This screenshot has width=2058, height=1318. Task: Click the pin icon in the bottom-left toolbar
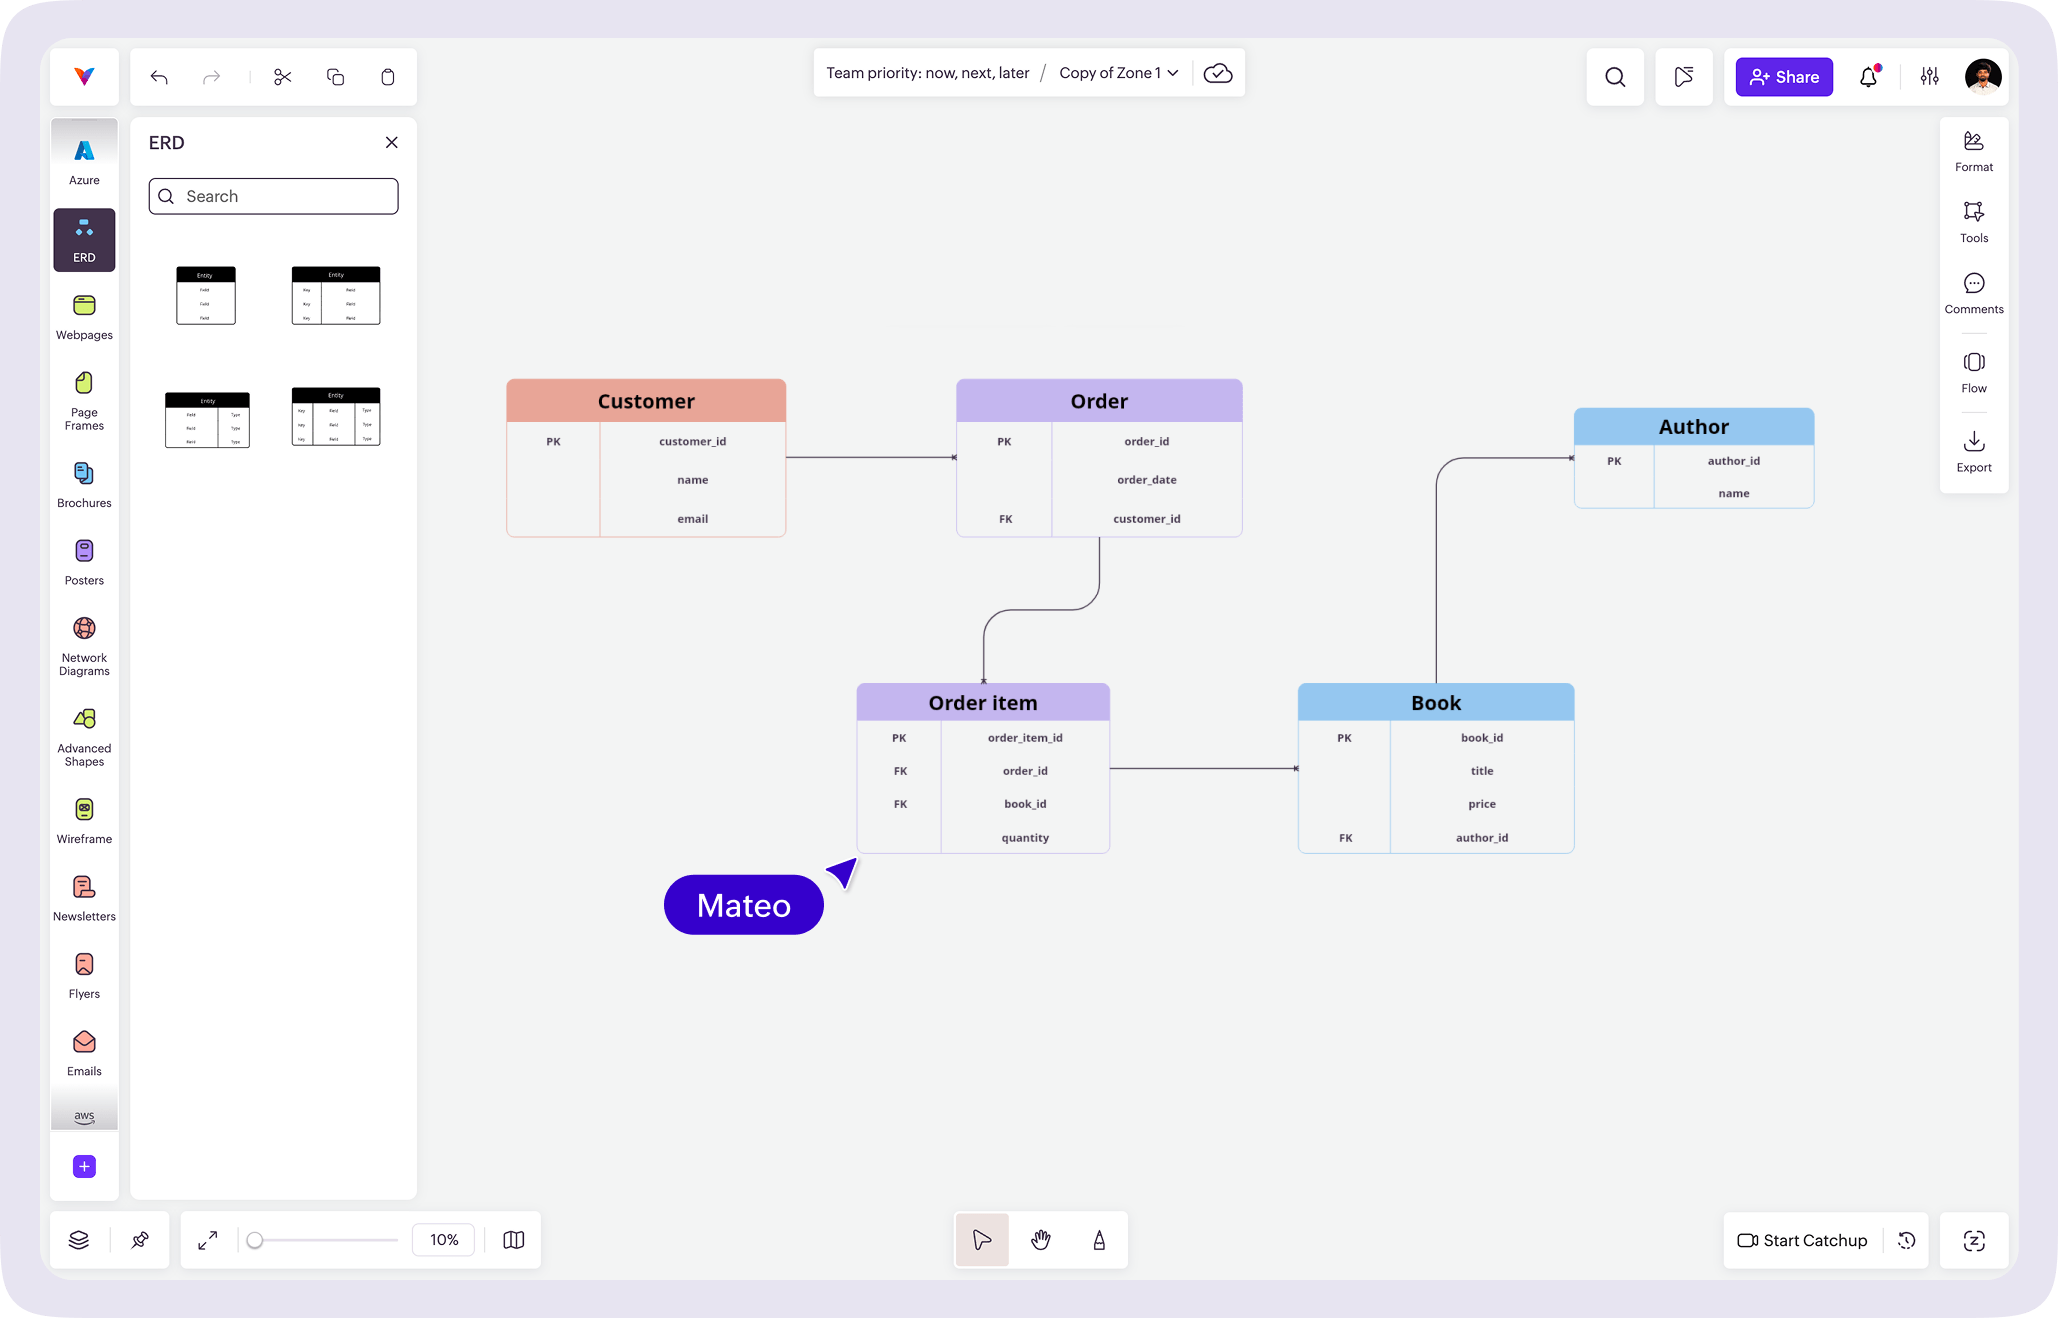pyautogui.click(x=140, y=1240)
